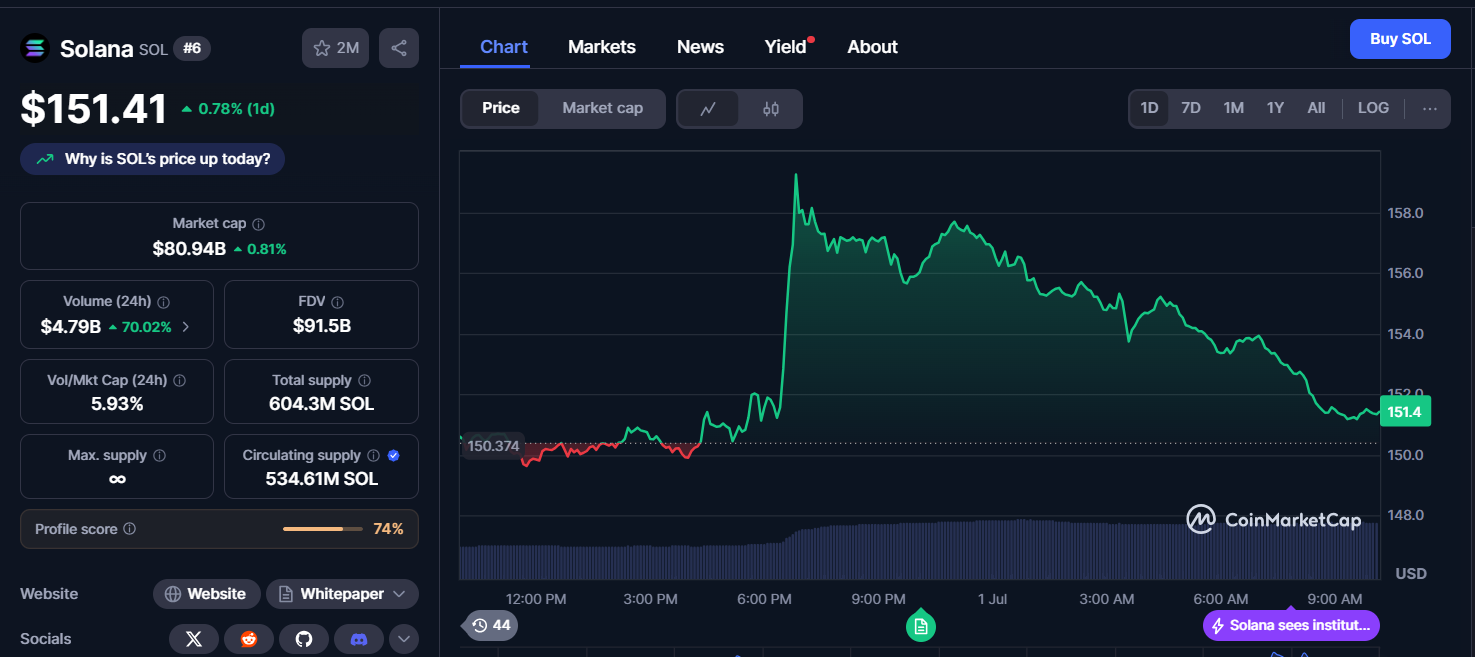Expand the Whitepaper dropdown
The width and height of the screenshot is (1475, 657).
pyautogui.click(x=342, y=594)
